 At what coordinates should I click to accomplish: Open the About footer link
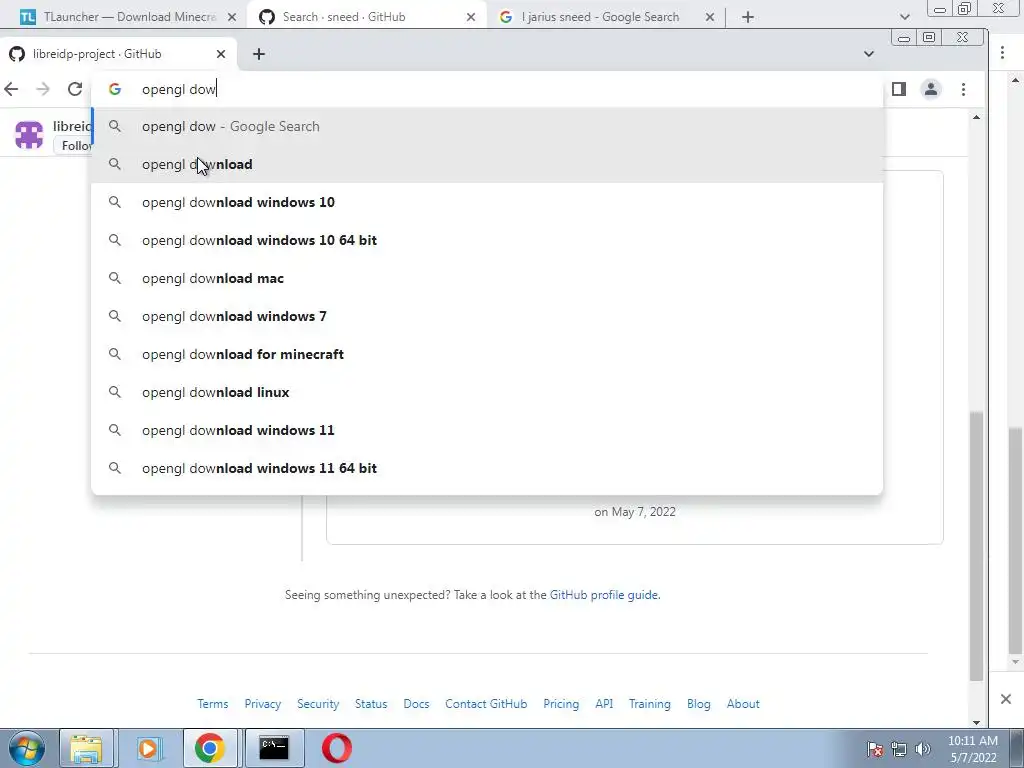click(743, 704)
